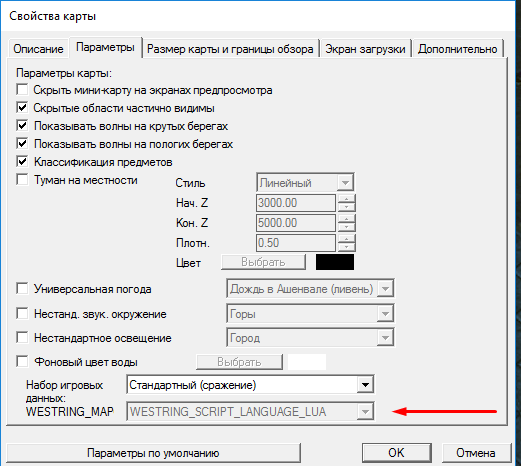Decrease the Кон. Z value with down arrow
The width and height of the screenshot is (521, 466).
[347, 227]
